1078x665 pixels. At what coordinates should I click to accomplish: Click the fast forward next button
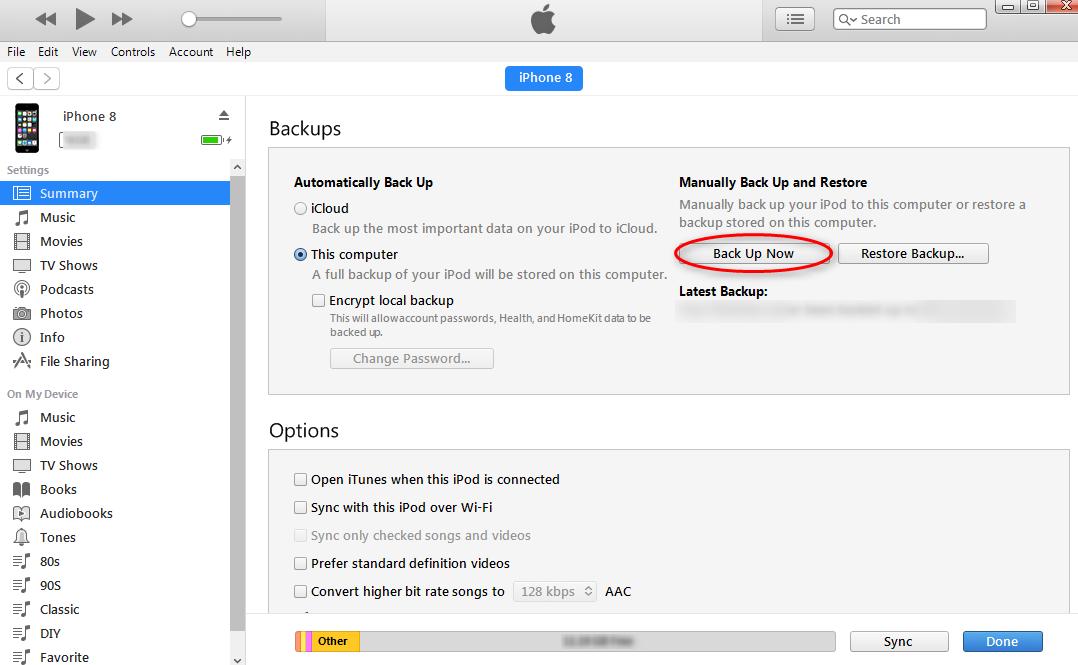[x=122, y=19]
